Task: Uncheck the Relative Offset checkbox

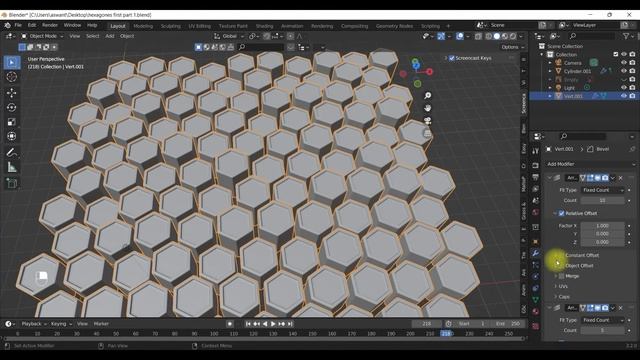Action: (561, 213)
